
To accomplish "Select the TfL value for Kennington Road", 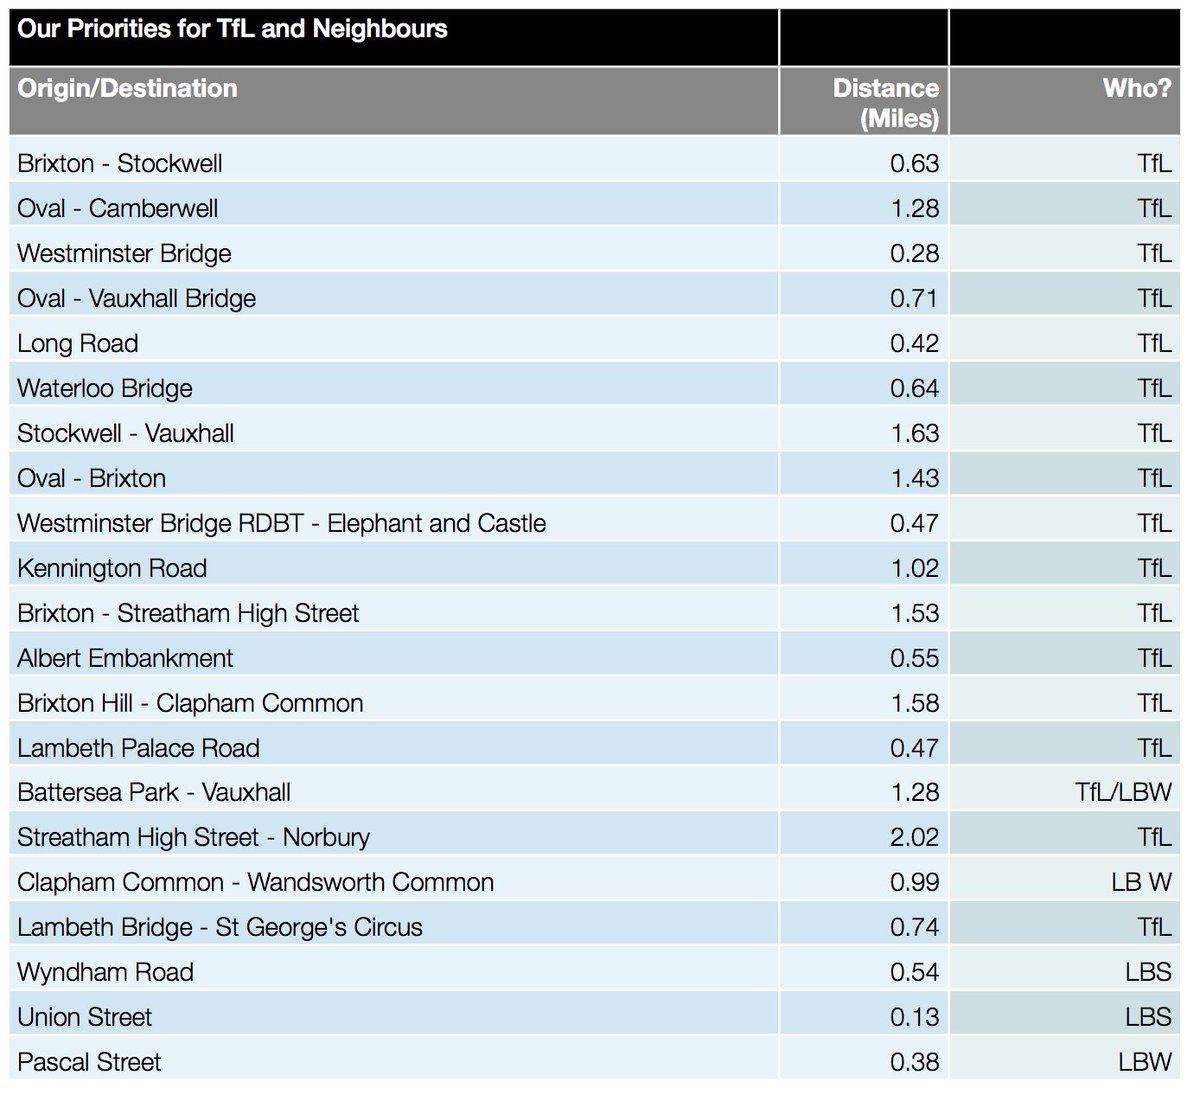I will click(x=1154, y=568).
